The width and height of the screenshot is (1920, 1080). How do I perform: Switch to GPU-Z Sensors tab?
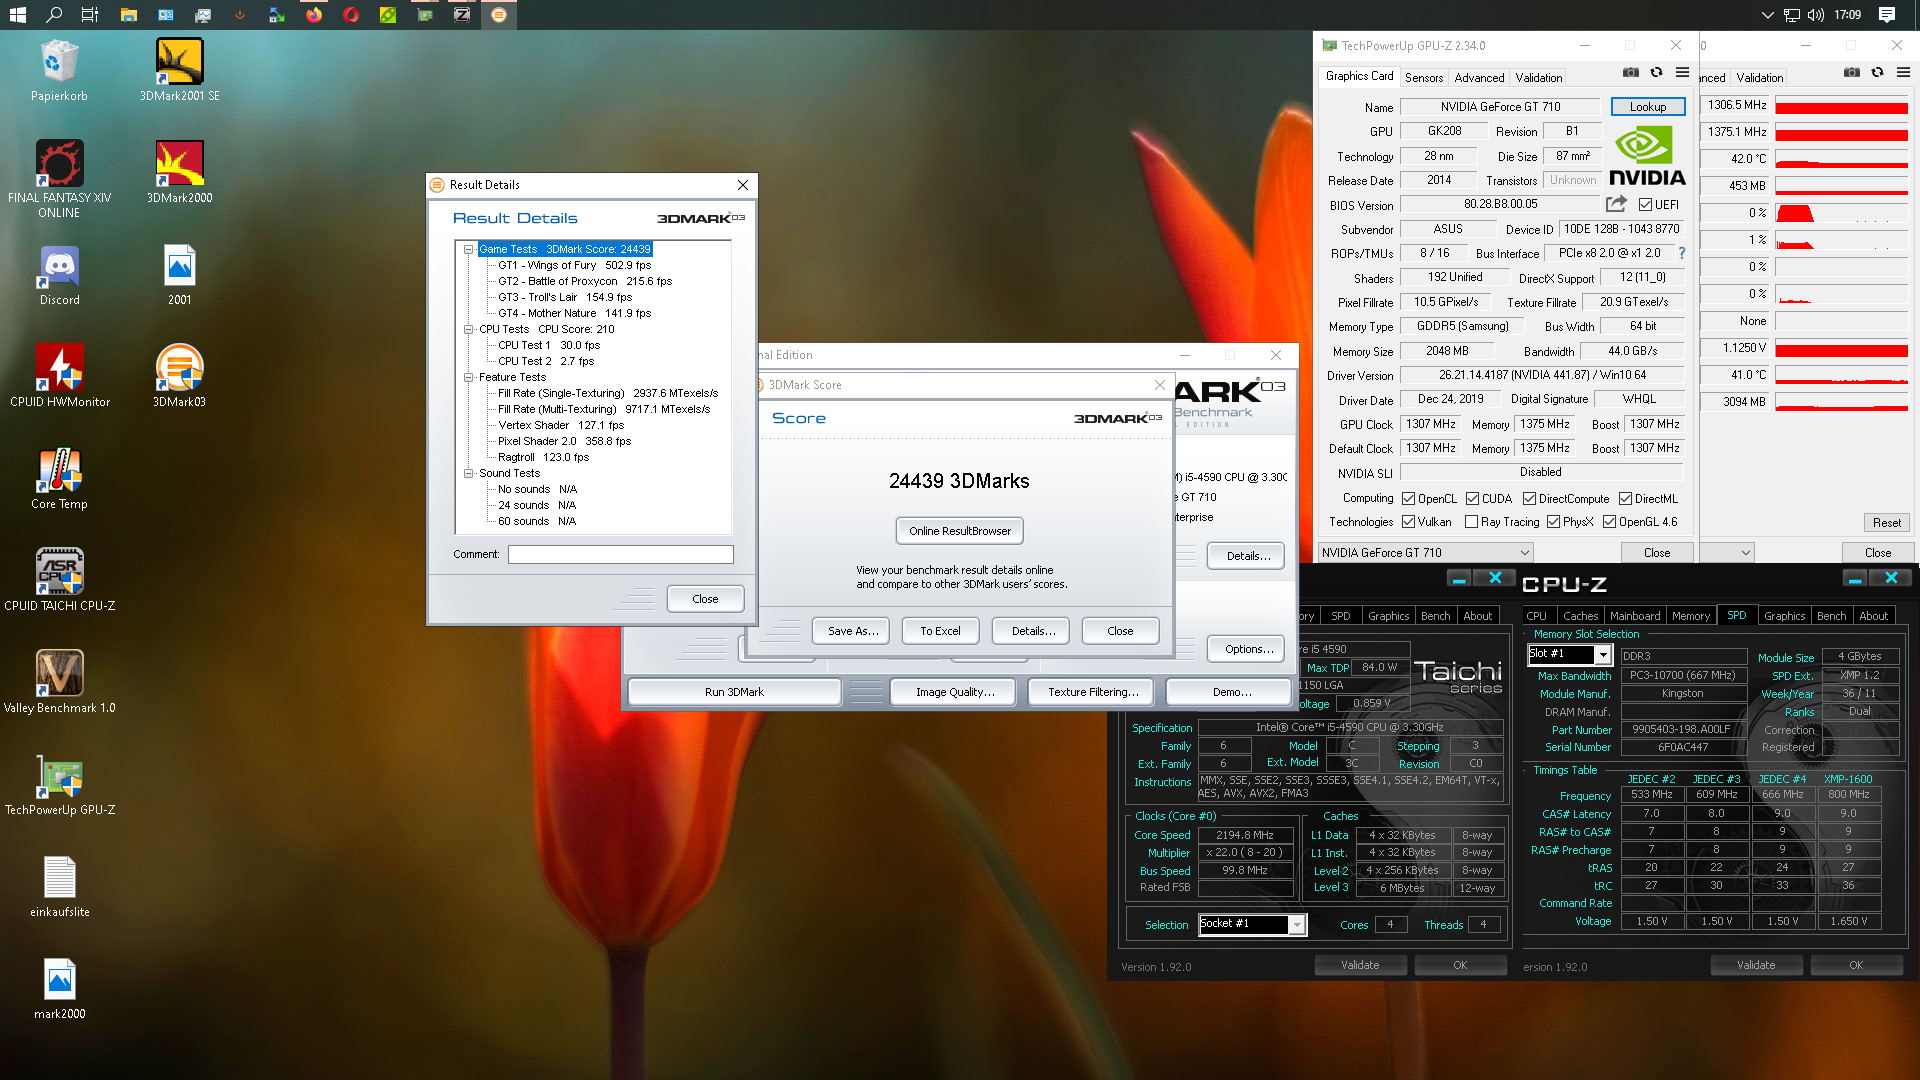pyautogui.click(x=1423, y=77)
